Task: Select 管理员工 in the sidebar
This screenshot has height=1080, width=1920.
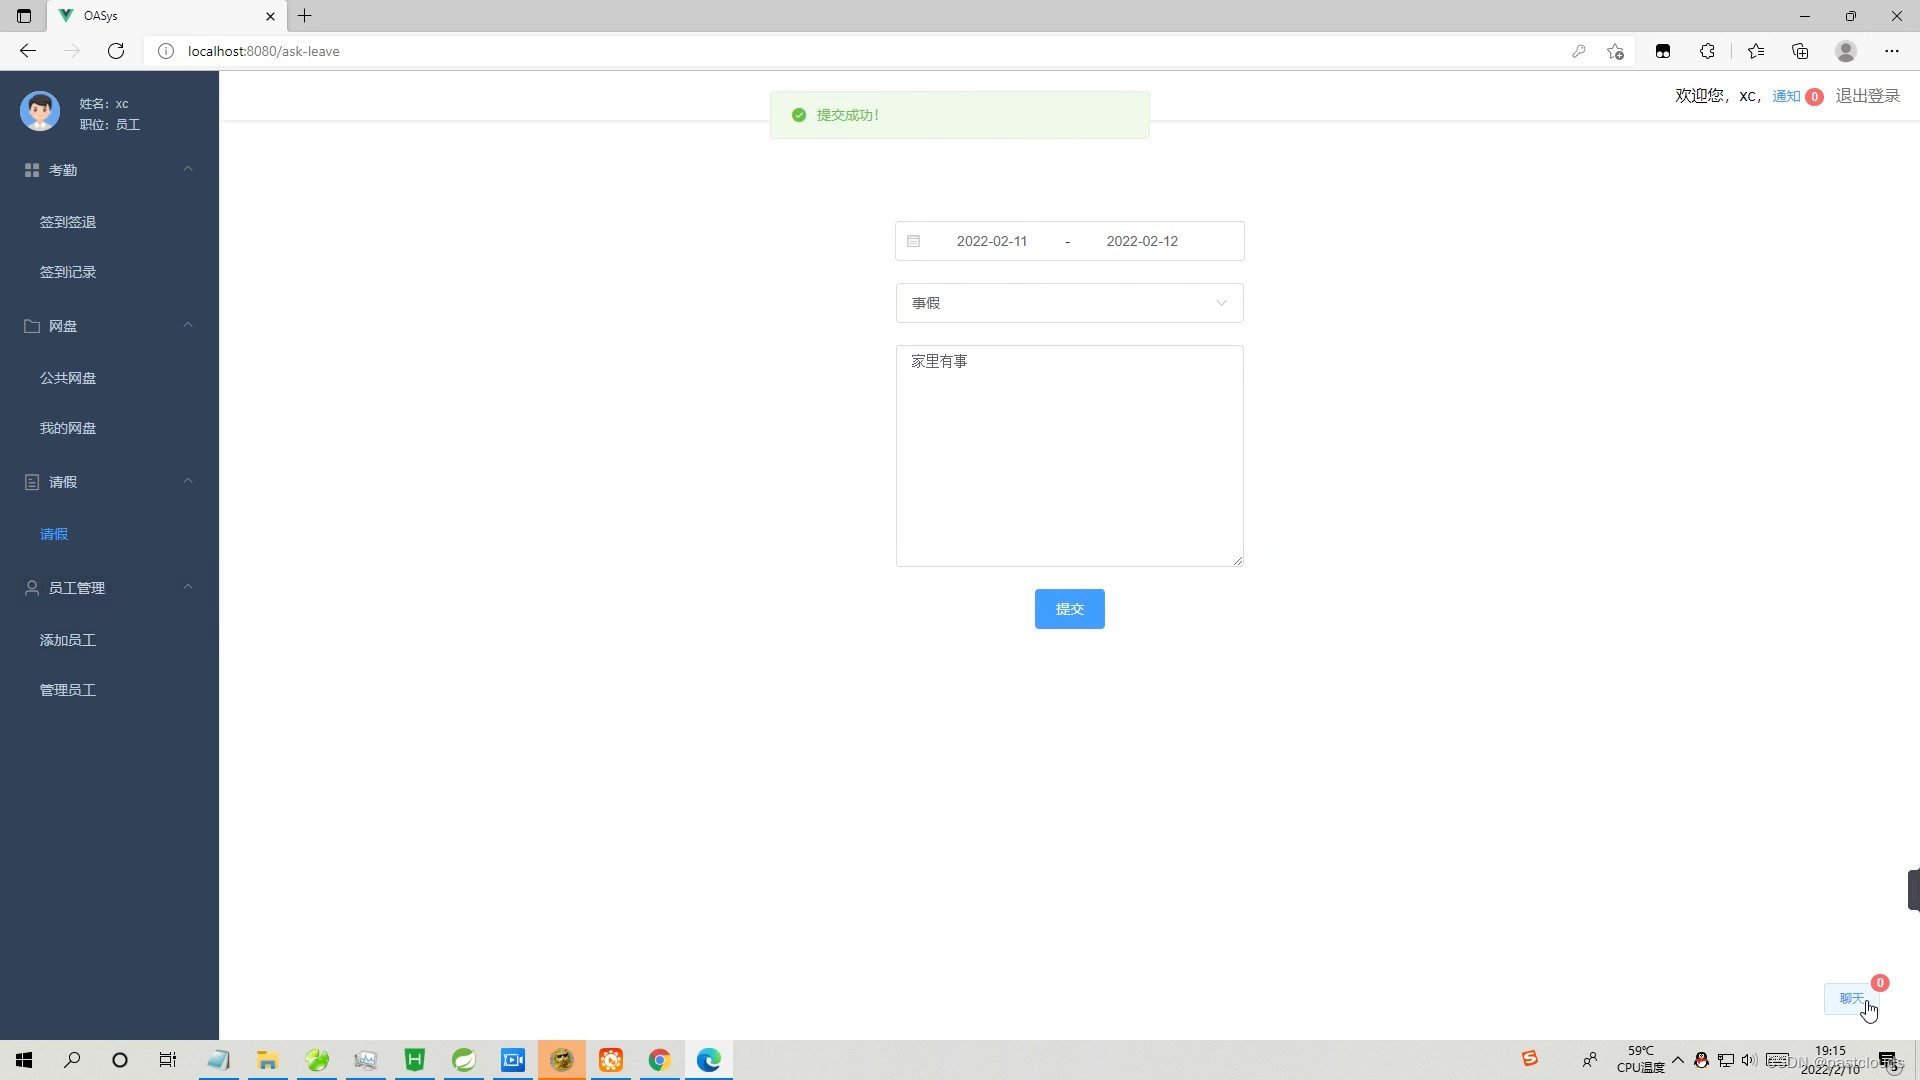Action: 68,690
